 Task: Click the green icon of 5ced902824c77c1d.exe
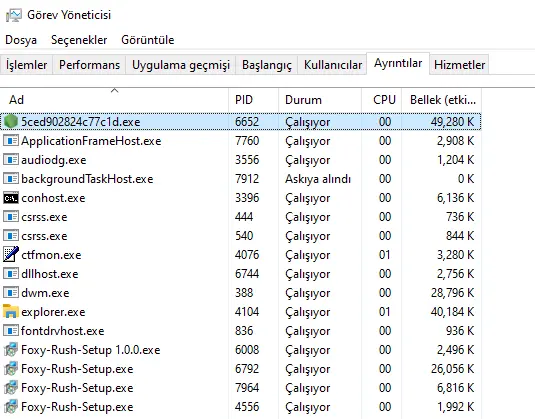(x=11, y=121)
